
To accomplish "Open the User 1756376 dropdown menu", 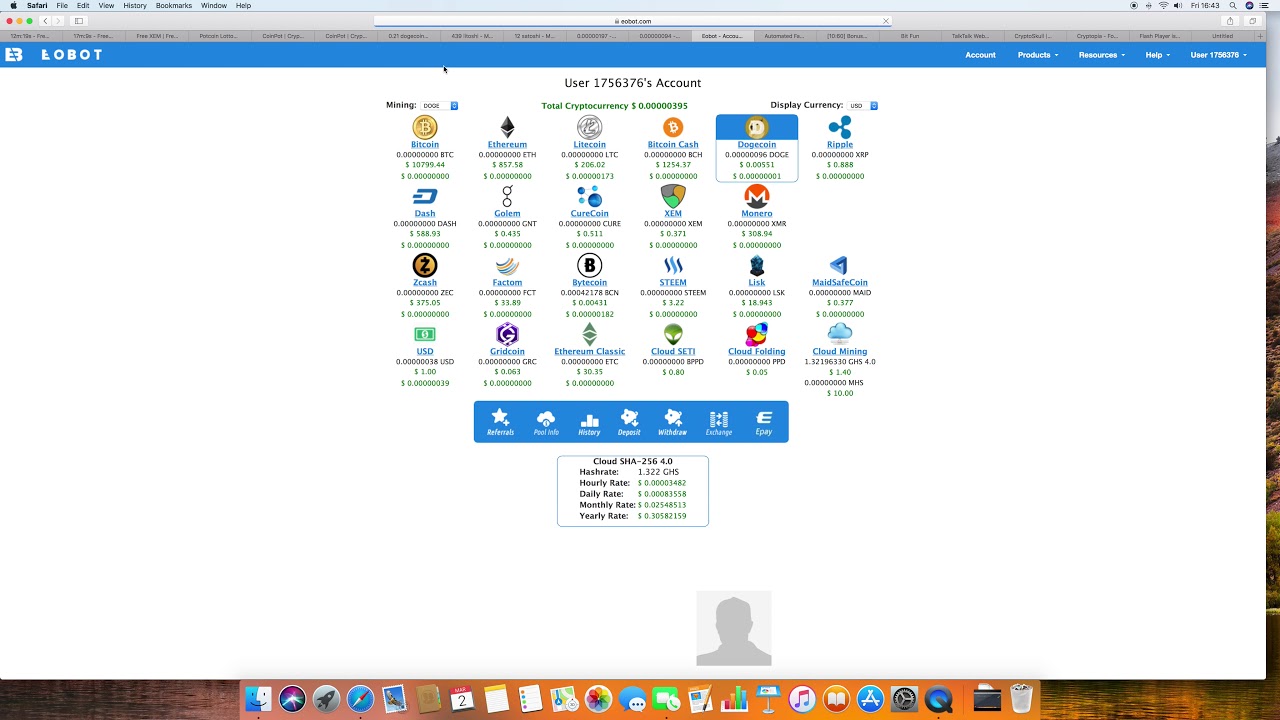I will pyautogui.click(x=1218, y=55).
